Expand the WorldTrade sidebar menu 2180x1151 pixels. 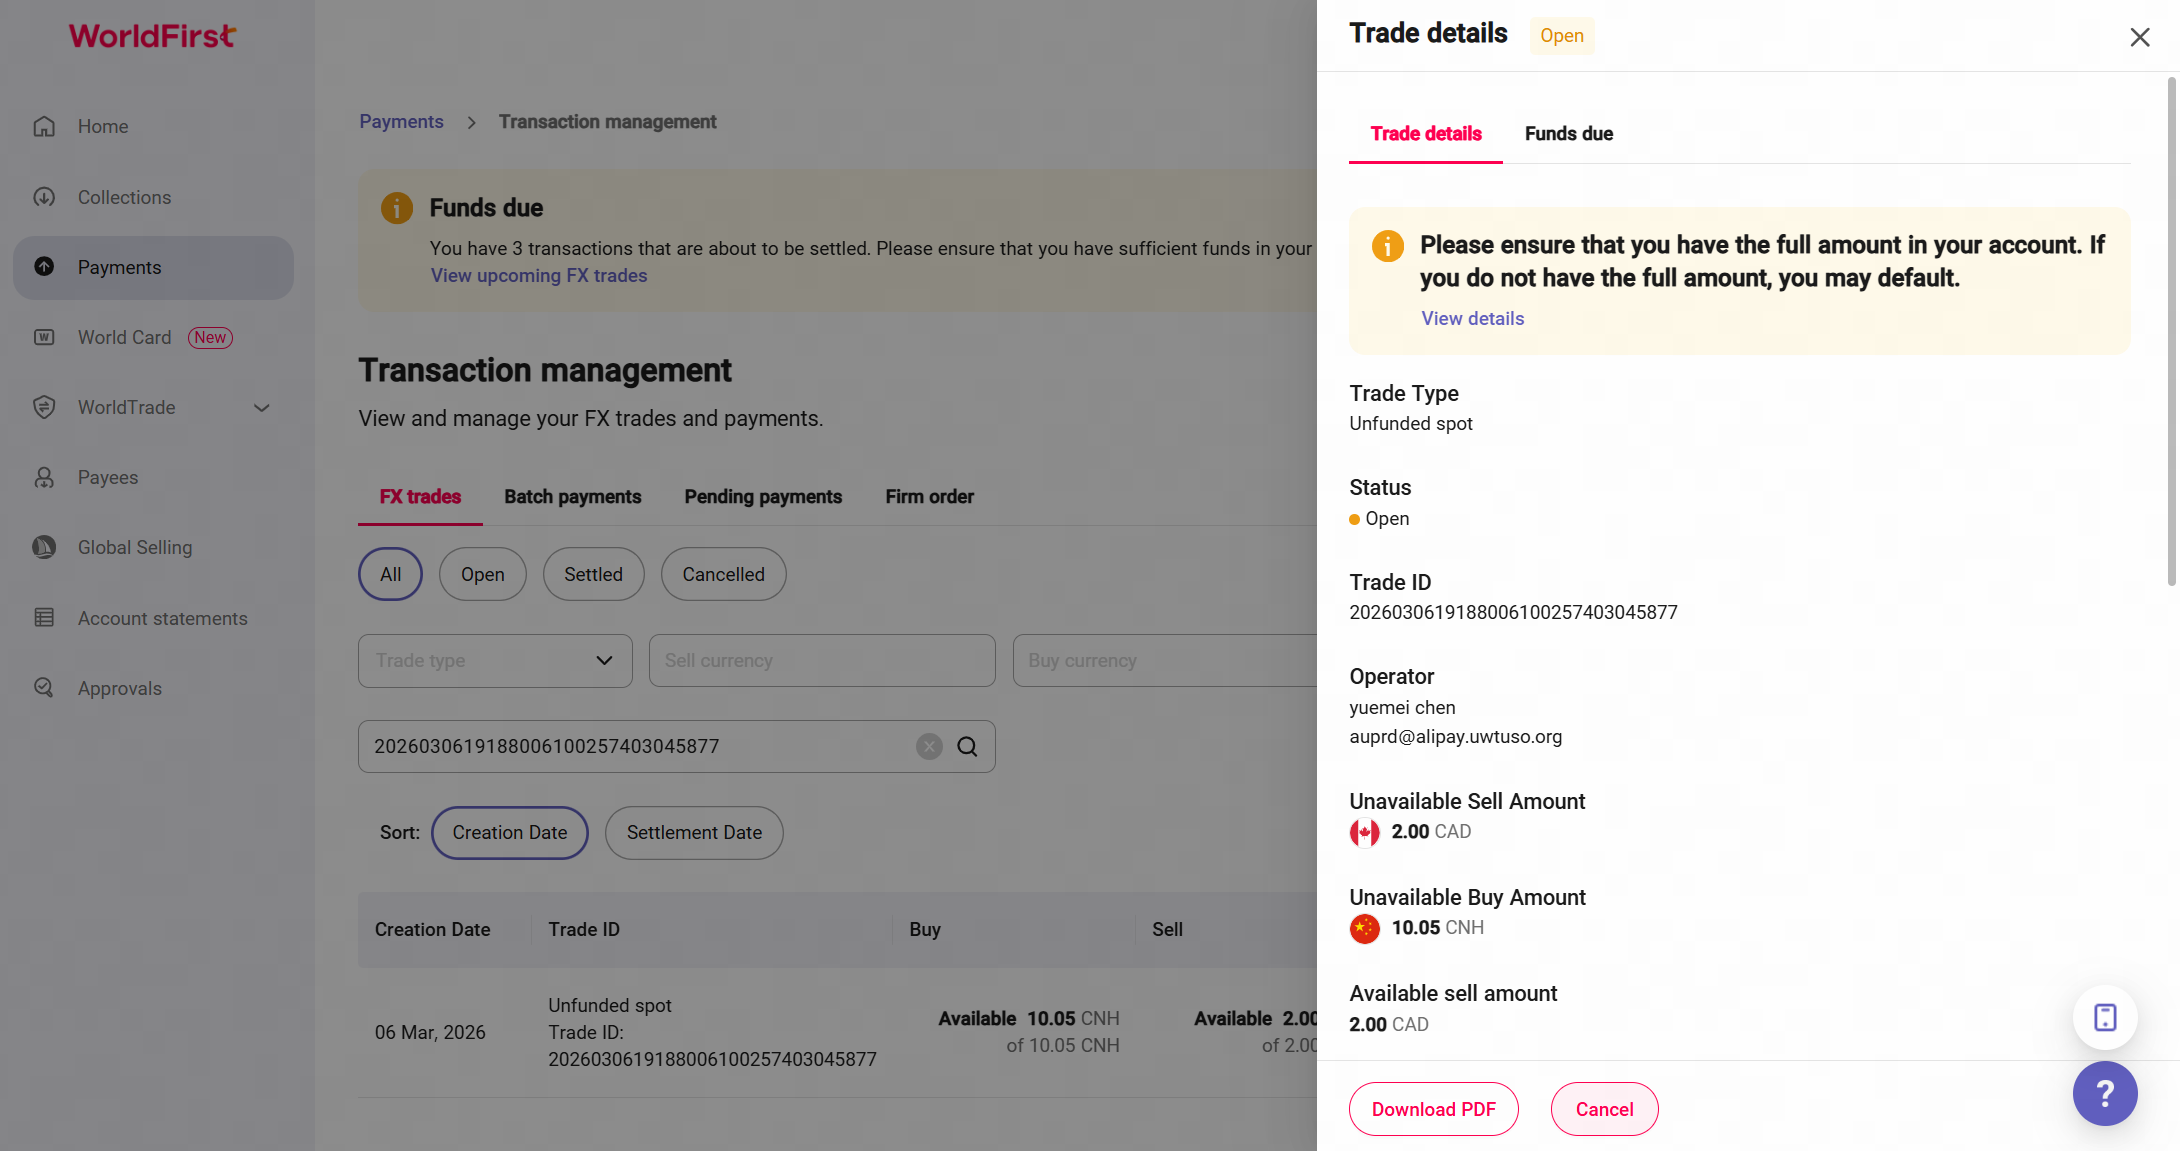click(x=262, y=408)
